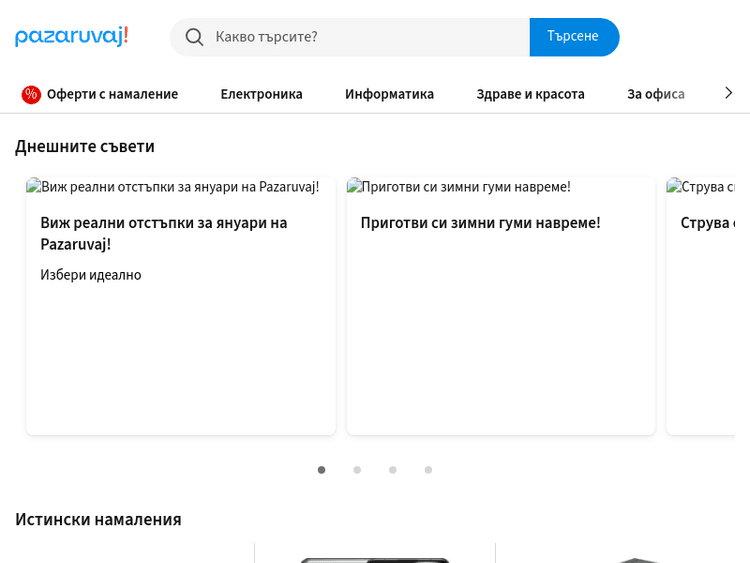750x563 pixels.
Task: Select the first carousel dot
Action: point(322,470)
